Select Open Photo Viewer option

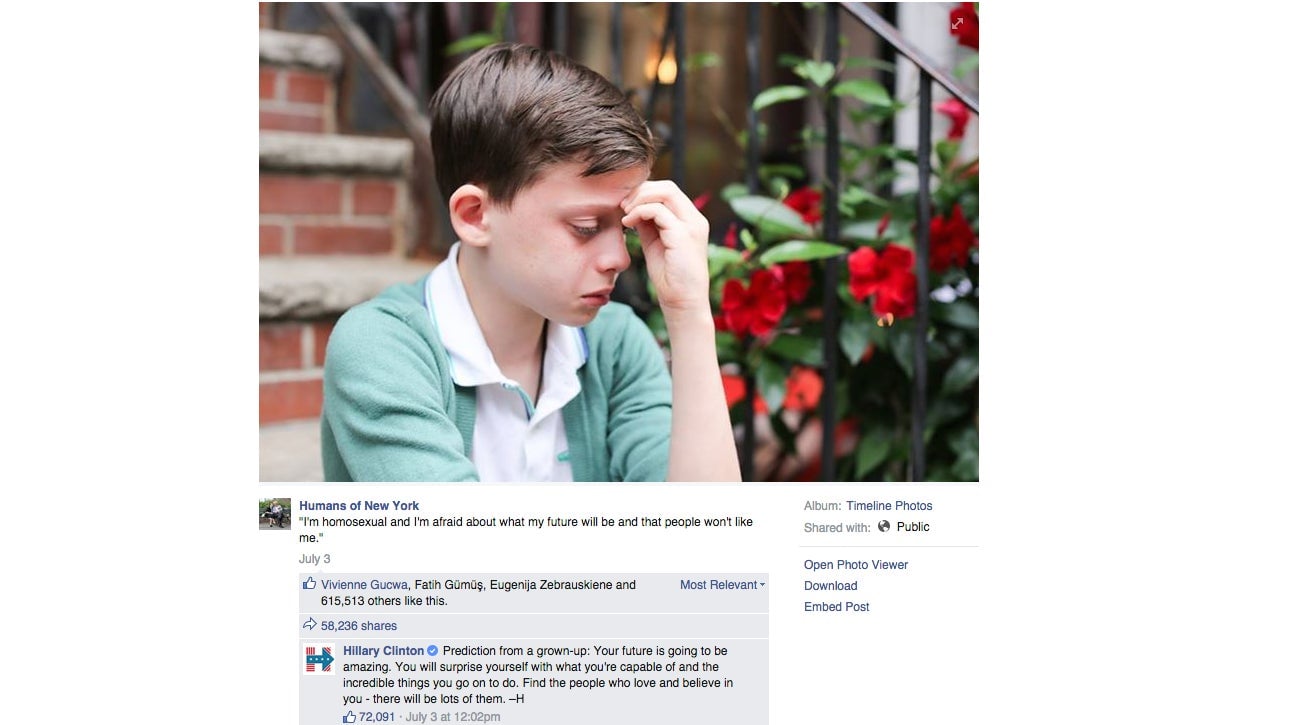(x=856, y=565)
